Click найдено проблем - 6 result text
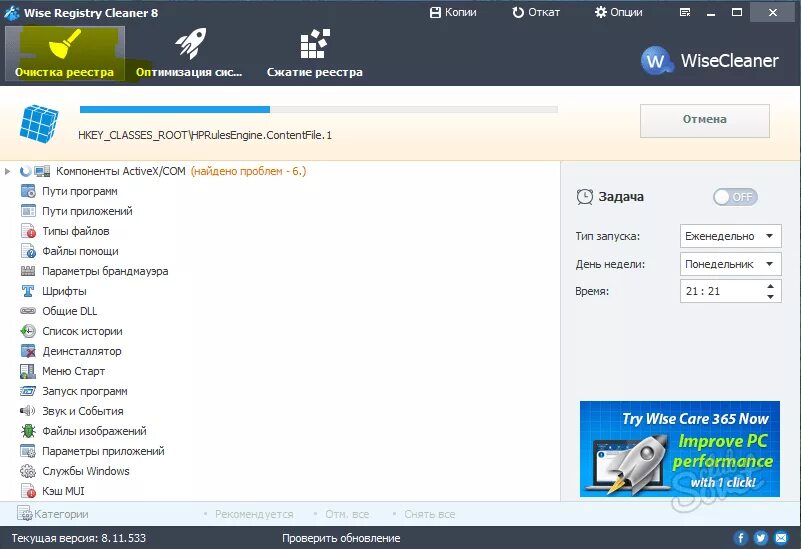The image size is (801, 549). (248, 171)
